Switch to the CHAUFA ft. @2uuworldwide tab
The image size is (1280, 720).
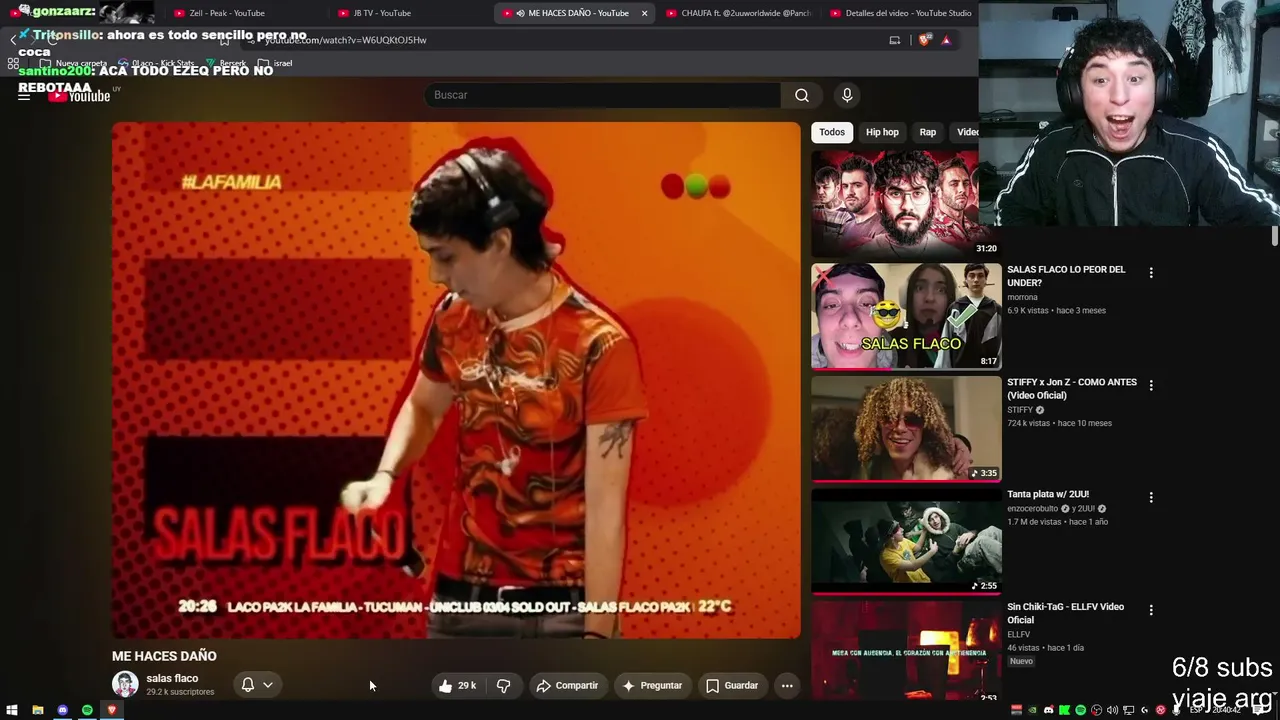[738, 13]
